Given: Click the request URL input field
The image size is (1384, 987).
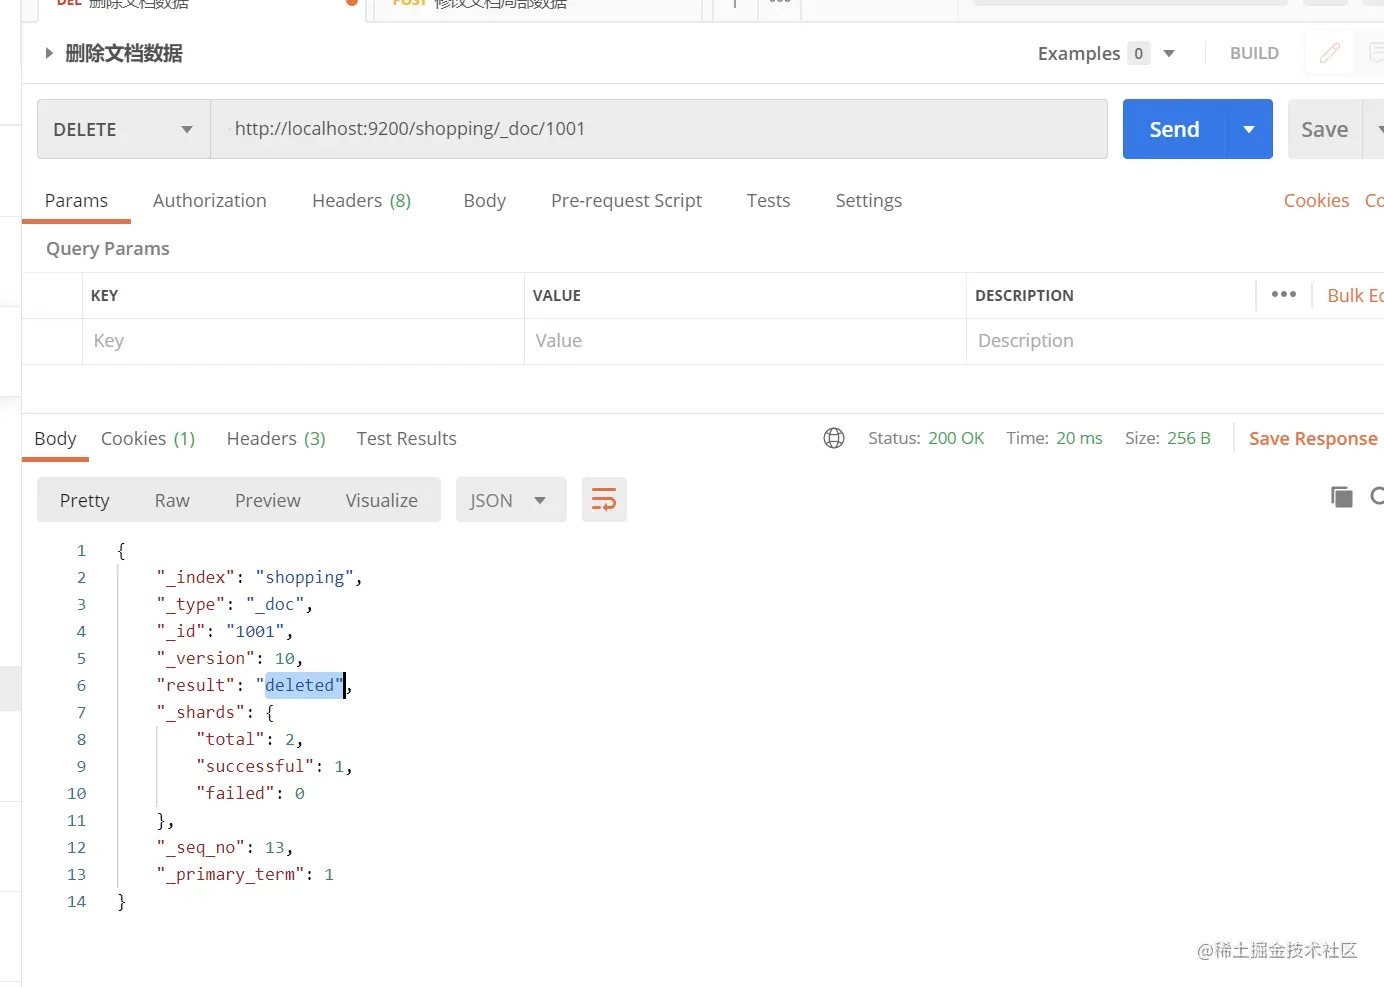Looking at the screenshot, I should tap(660, 129).
